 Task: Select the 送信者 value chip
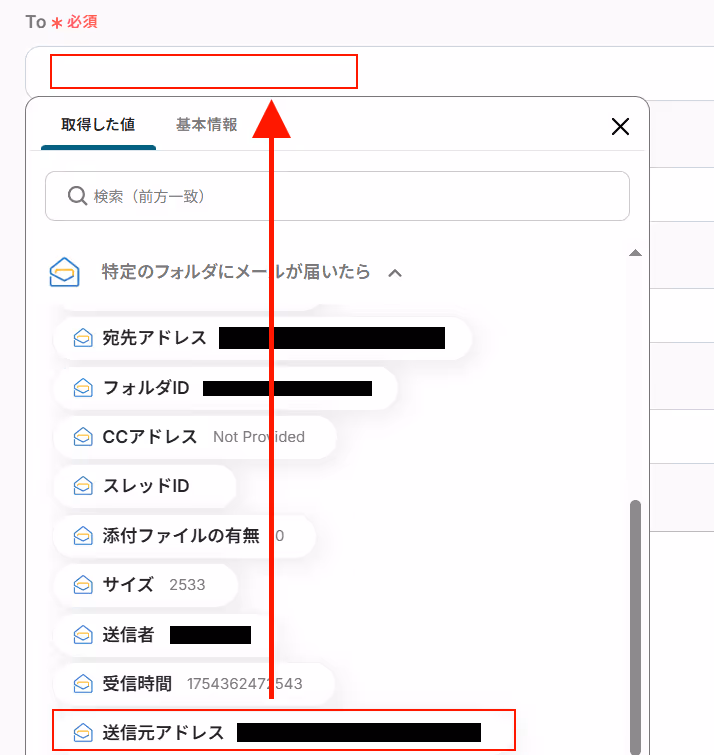[162, 635]
